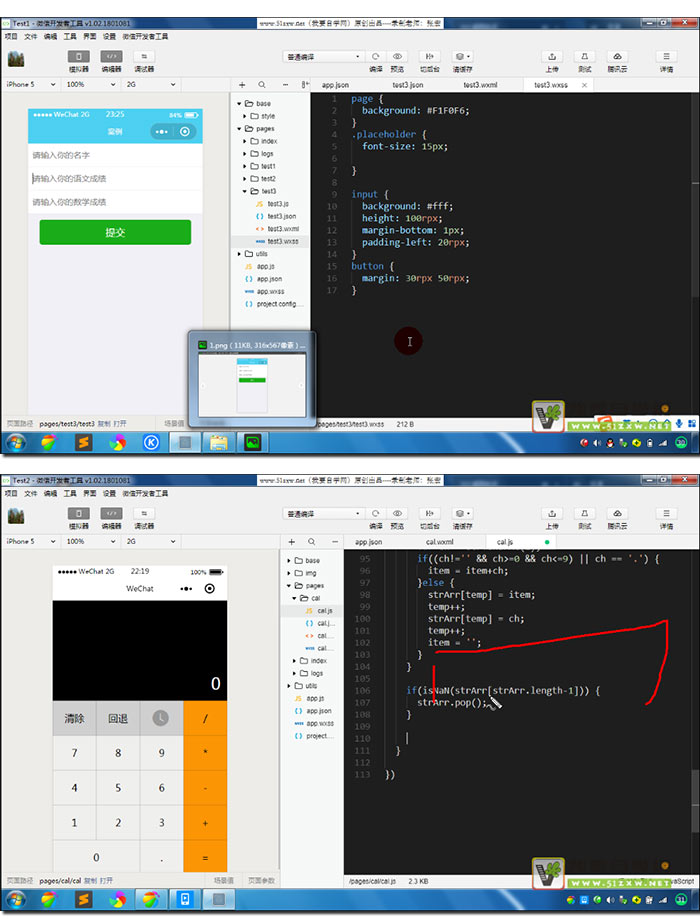Toggle the 调试器 debugger panel in Test2 window

click(x=144, y=513)
